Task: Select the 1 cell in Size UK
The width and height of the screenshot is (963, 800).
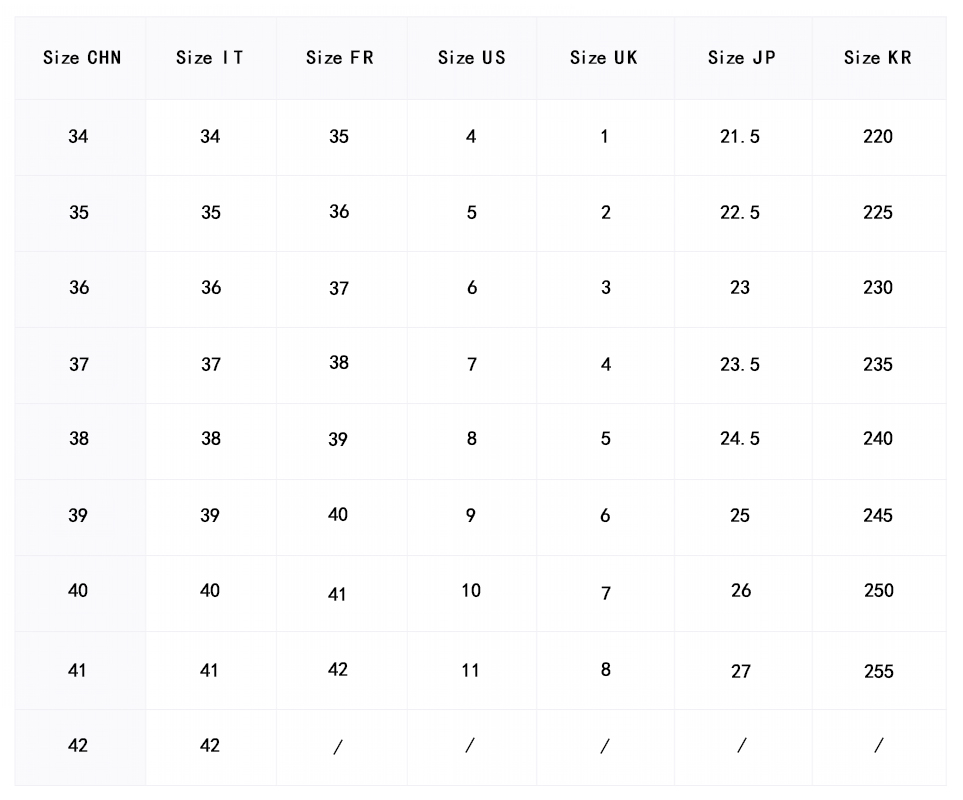Action: [x=604, y=137]
